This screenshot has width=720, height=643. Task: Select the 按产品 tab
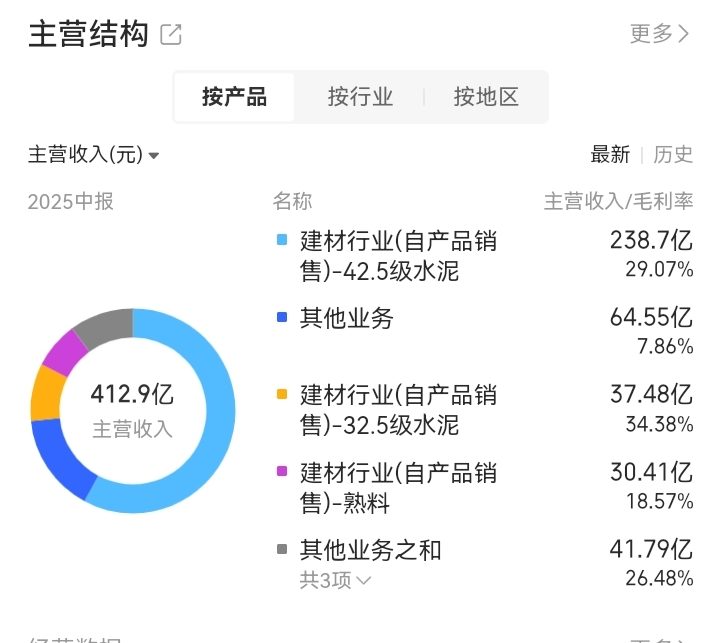click(x=234, y=97)
